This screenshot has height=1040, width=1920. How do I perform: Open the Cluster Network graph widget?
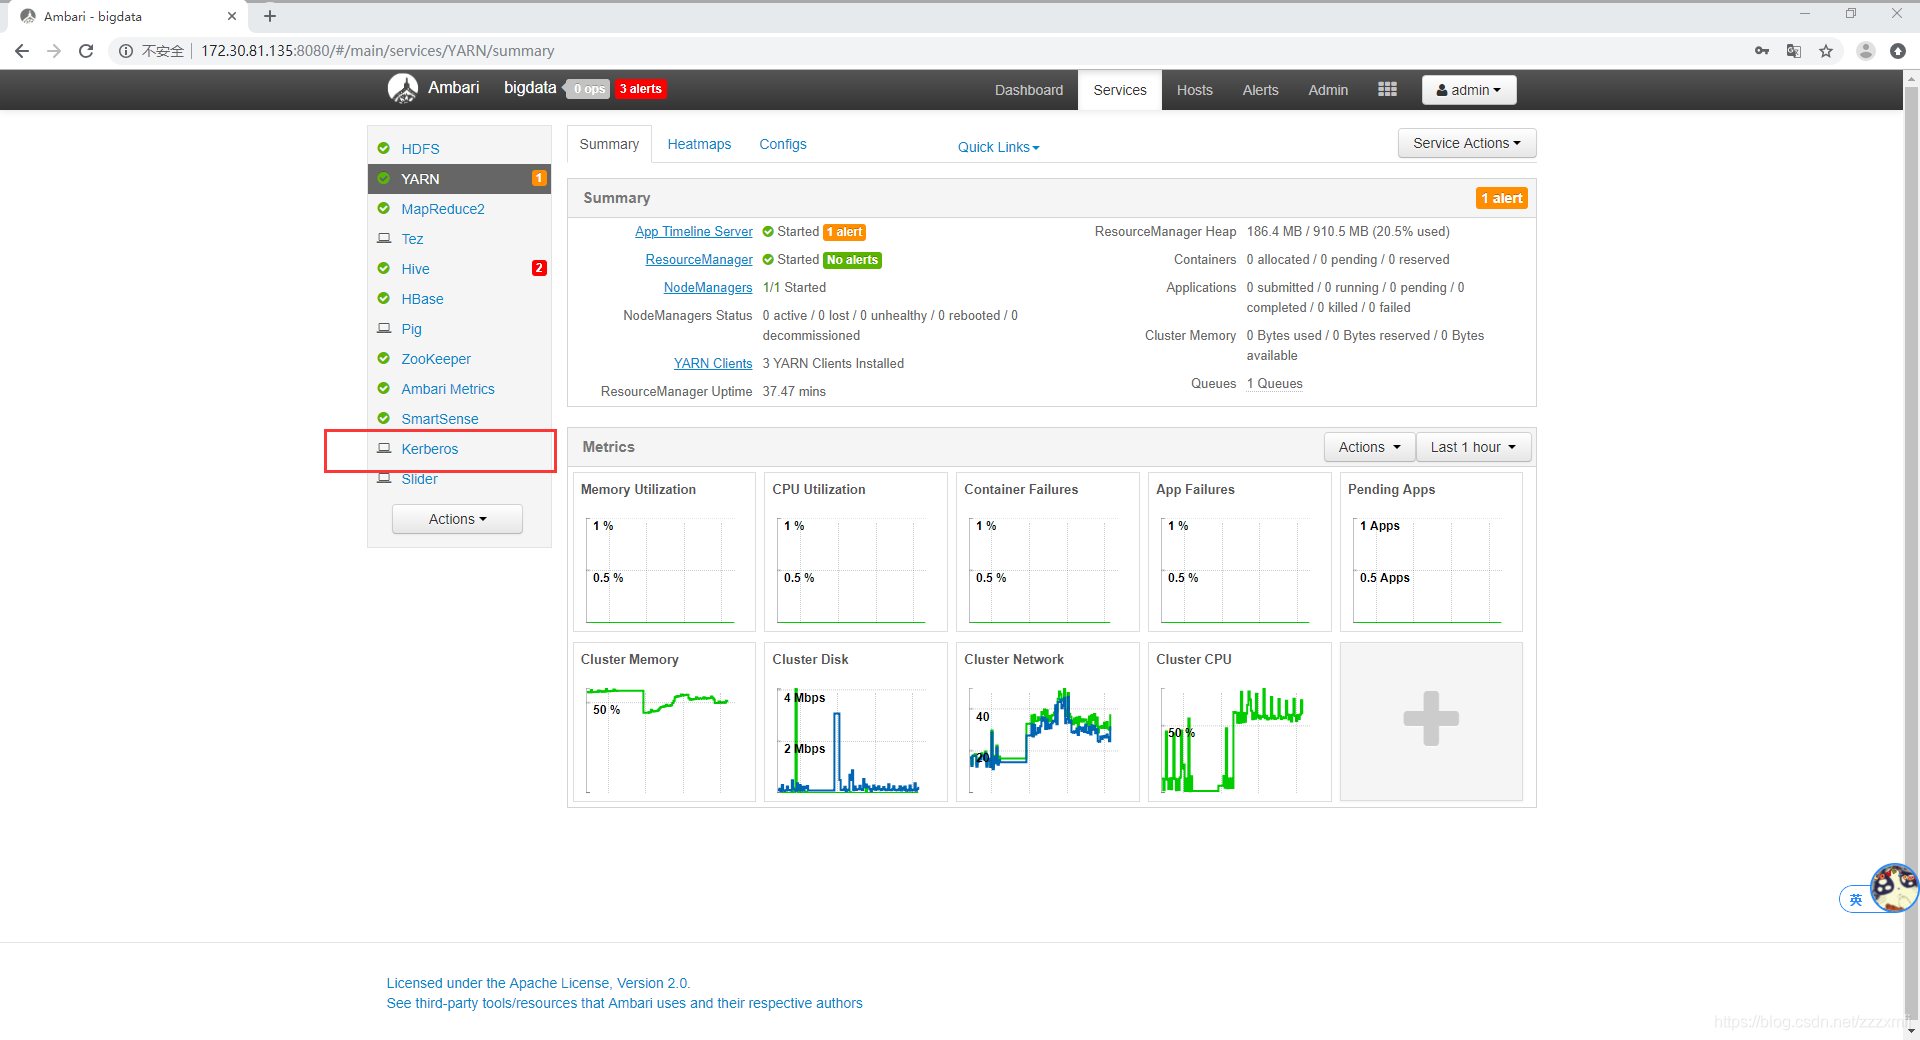pos(1047,721)
